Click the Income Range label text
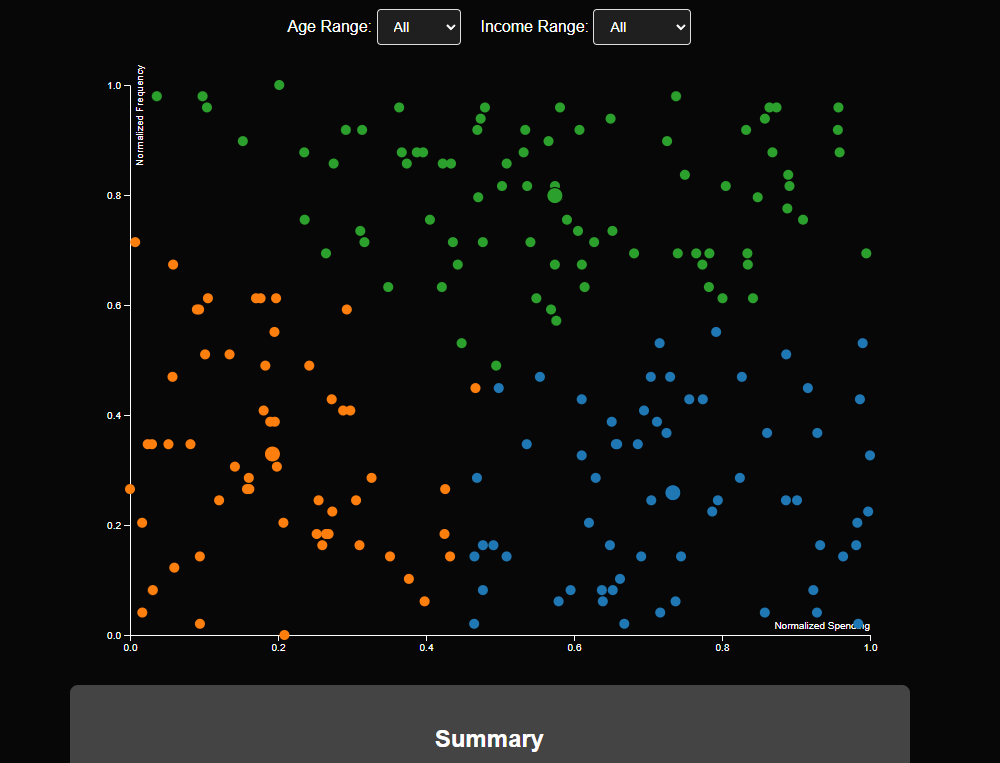The image size is (1000, 763). tap(534, 27)
